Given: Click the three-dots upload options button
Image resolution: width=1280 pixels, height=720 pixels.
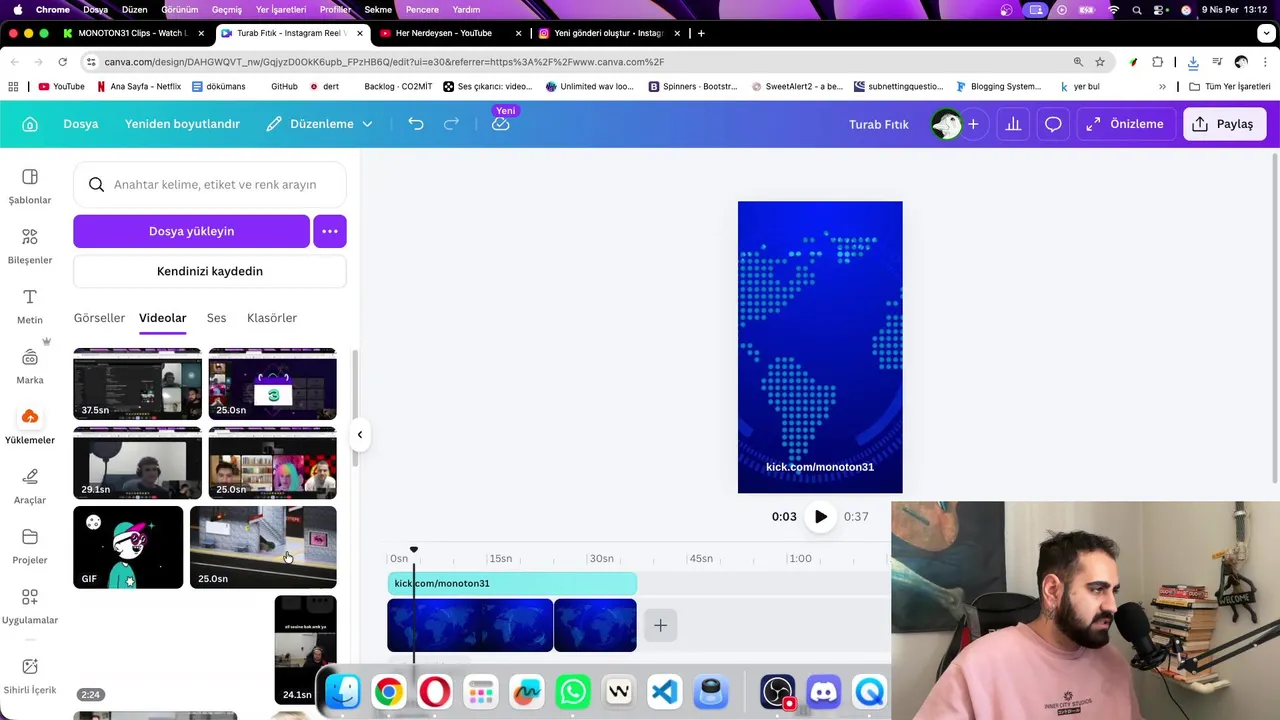Looking at the screenshot, I should 330,231.
